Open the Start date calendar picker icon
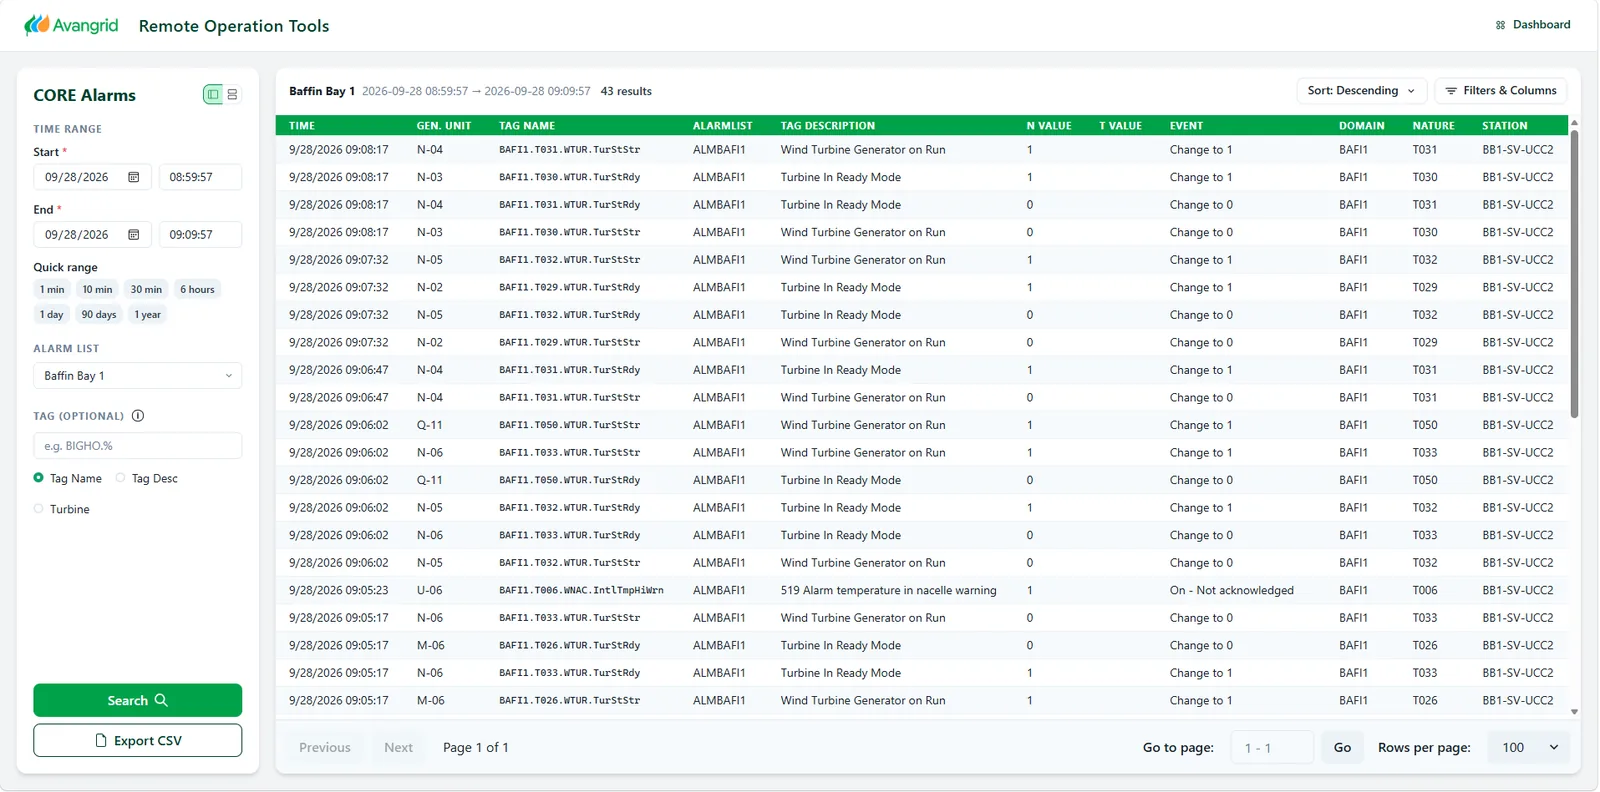Viewport: 1600px width, 792px height. click(134, 177)
